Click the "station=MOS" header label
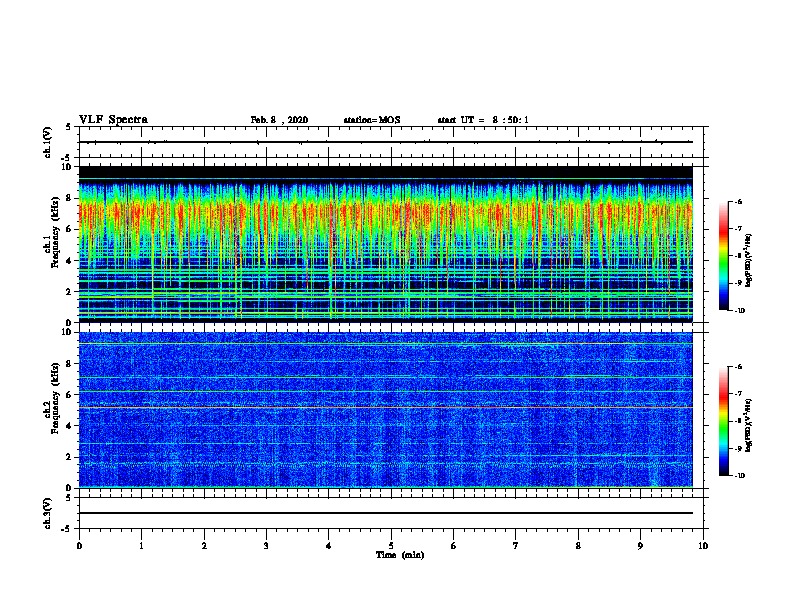The image size is (792, 612). coord(372,120)
